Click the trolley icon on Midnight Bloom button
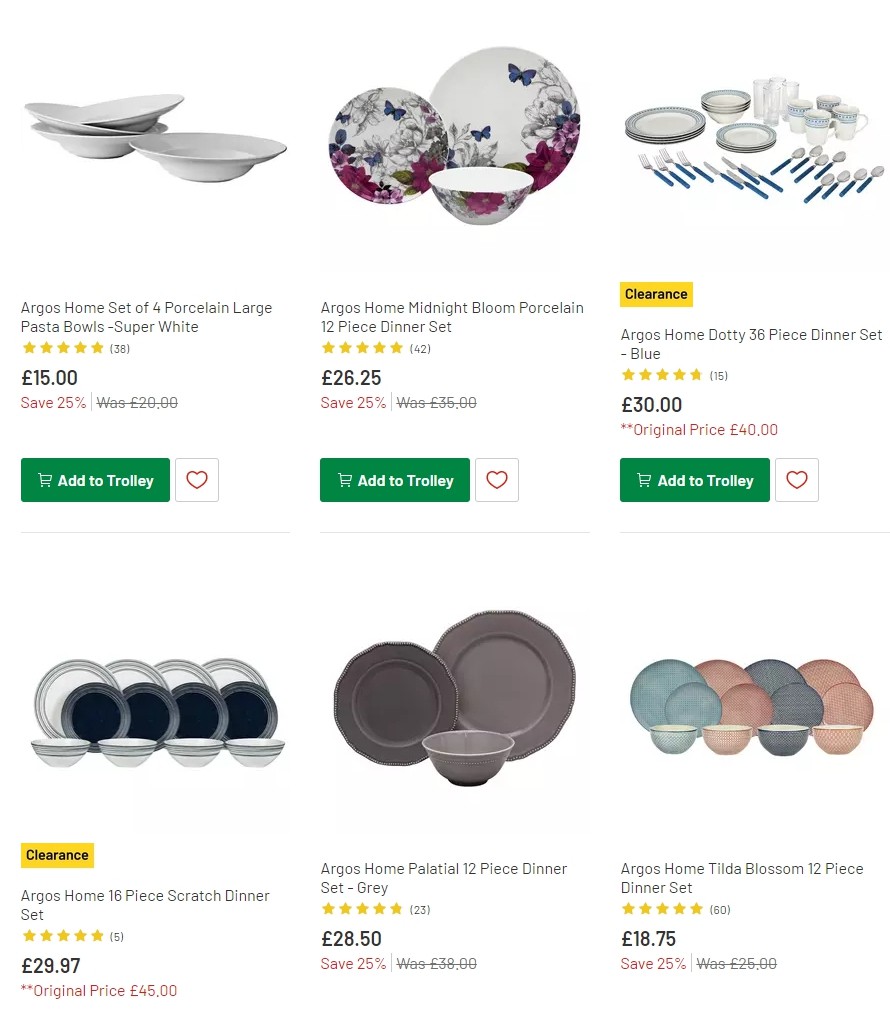Screen dimensions: 890x1011 [343, 480]
